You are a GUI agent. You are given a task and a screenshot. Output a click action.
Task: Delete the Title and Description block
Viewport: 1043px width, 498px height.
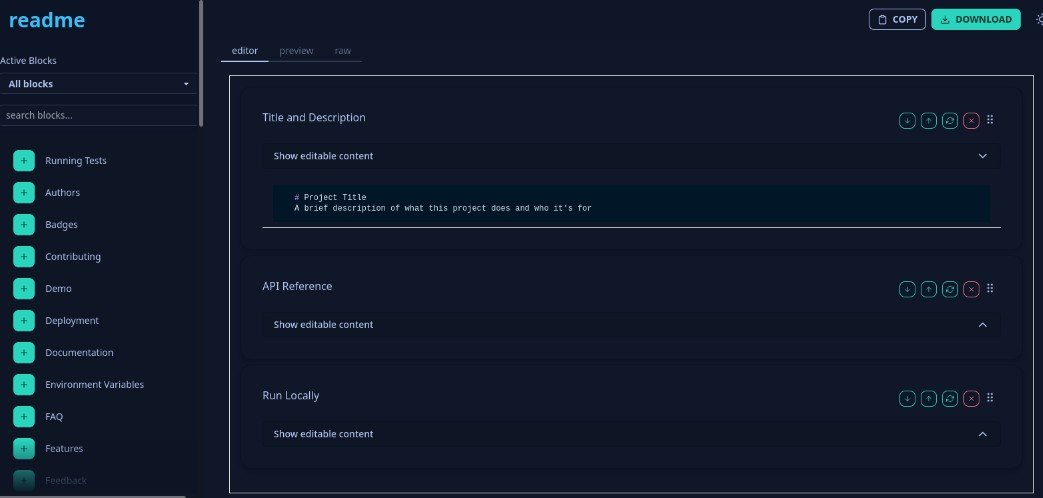[x=971, y=120]
